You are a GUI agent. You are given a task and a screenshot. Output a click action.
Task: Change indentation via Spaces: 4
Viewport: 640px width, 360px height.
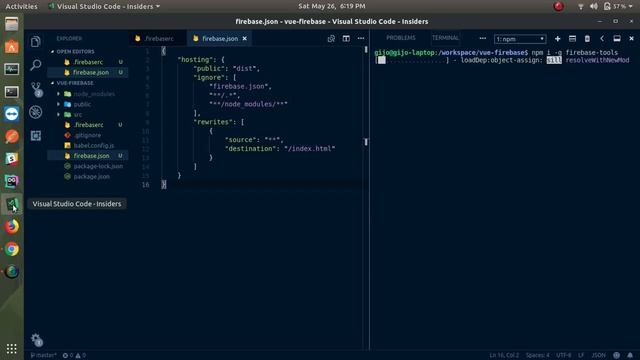click(x=538, y=355)
